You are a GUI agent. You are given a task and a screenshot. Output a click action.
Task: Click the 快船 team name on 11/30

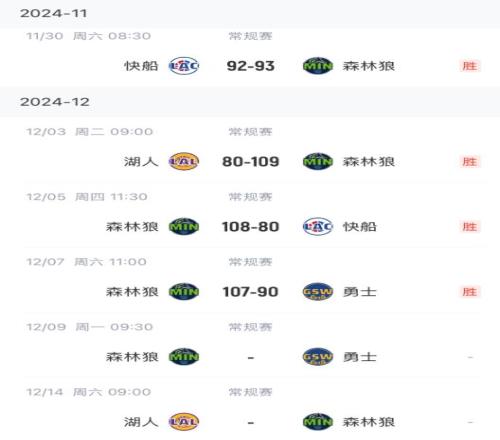[141, 66]
